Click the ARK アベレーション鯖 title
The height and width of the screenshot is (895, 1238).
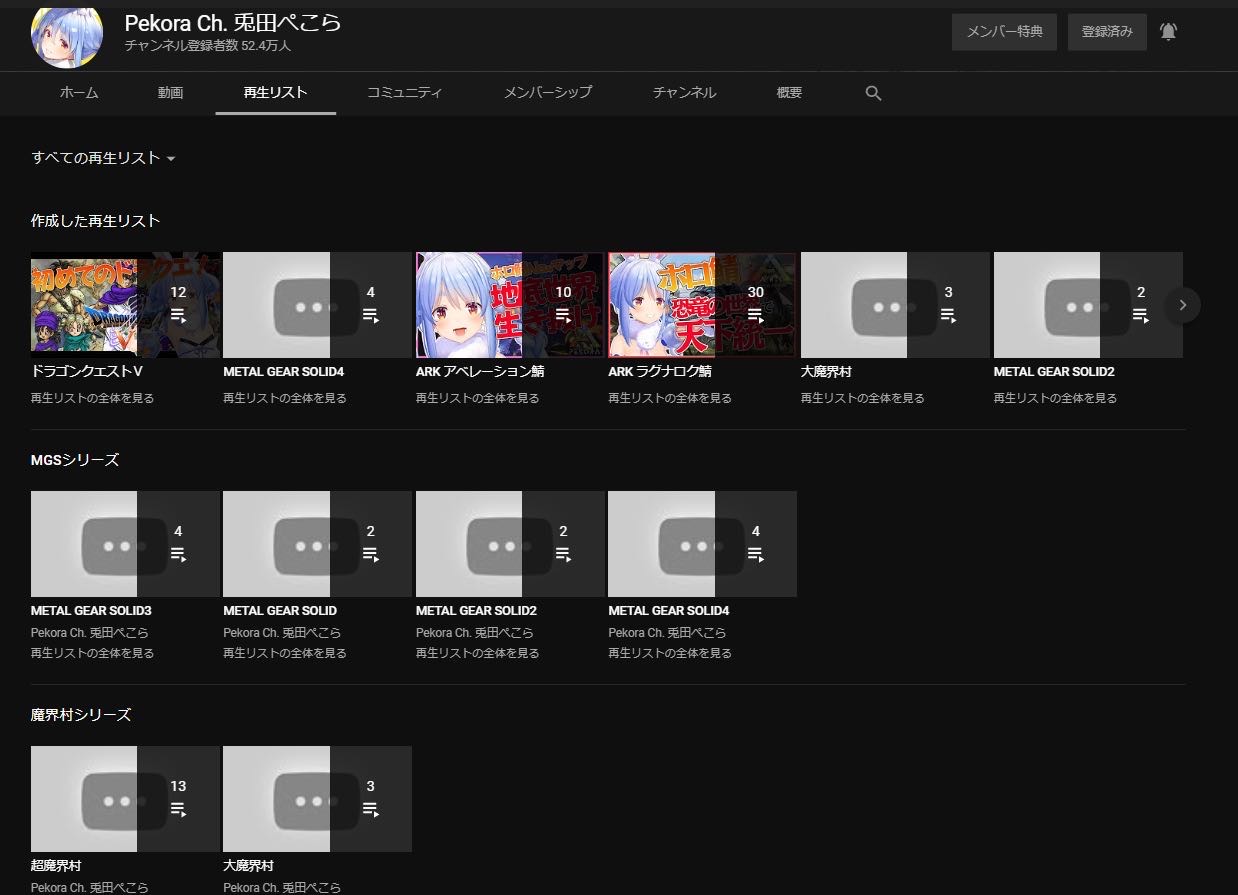tap(480, 372)
